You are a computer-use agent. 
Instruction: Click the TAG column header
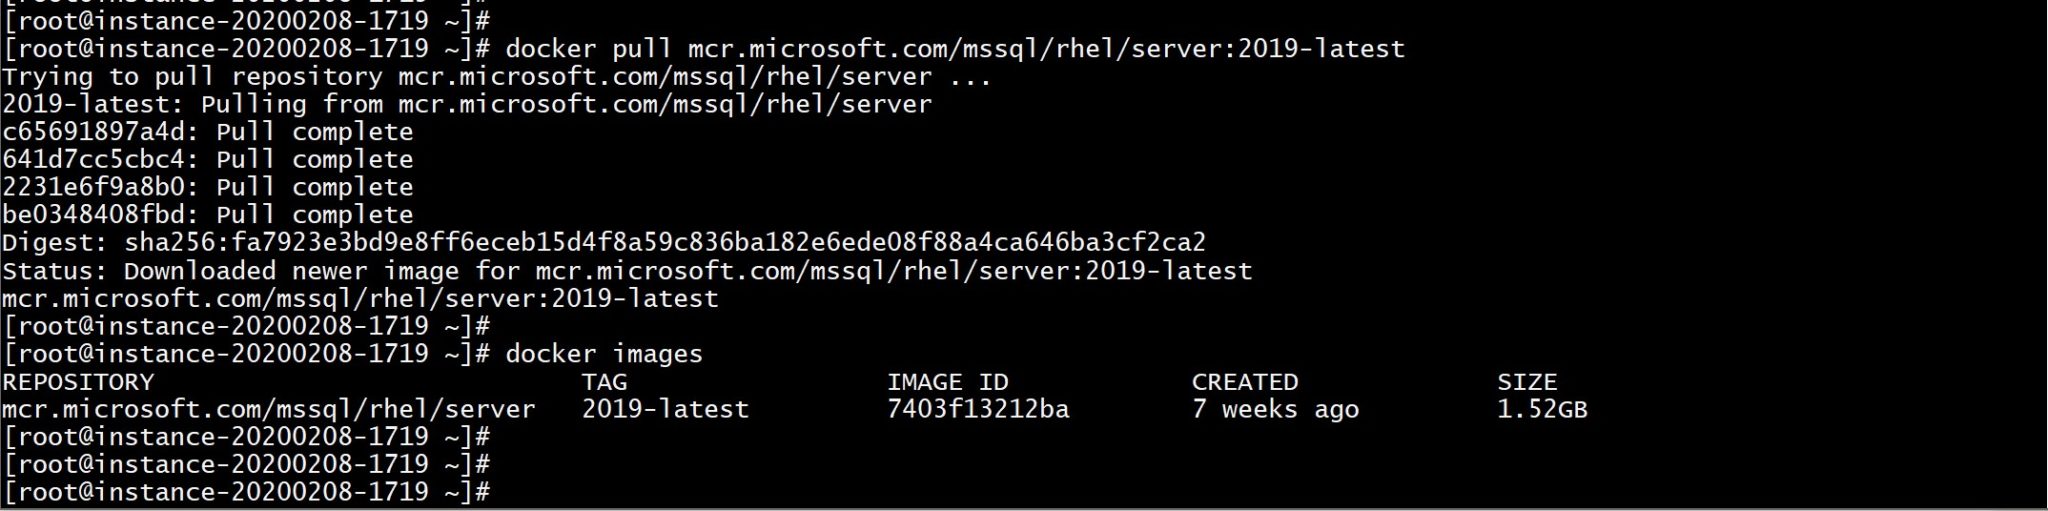click(x=604, y=382)
